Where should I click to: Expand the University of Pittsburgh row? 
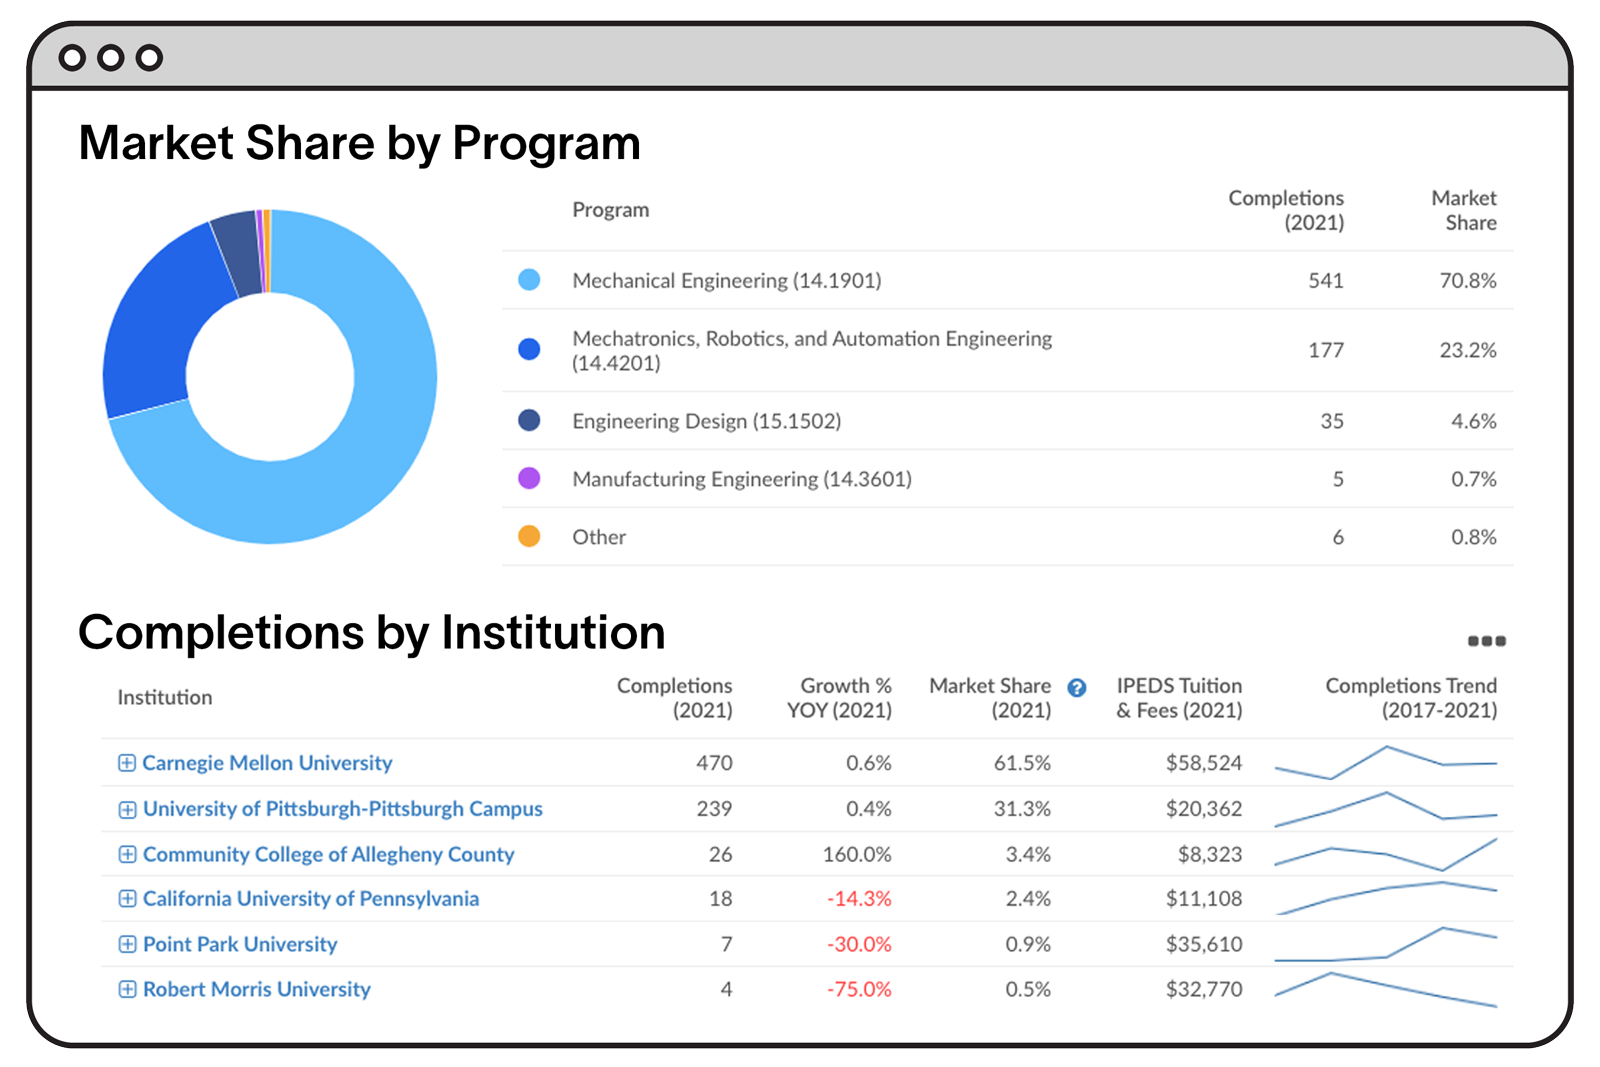click(127, 809)
